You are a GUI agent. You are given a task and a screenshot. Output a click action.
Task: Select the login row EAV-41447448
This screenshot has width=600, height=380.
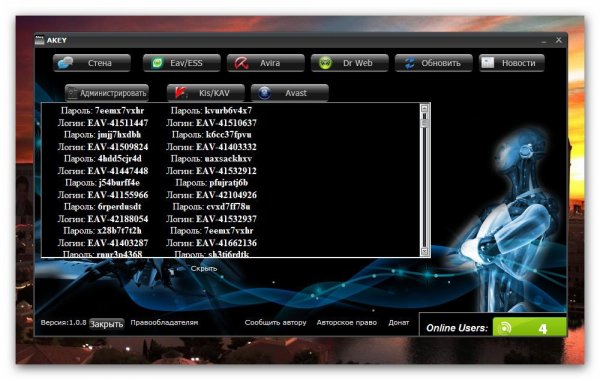(x=103, y=171)
